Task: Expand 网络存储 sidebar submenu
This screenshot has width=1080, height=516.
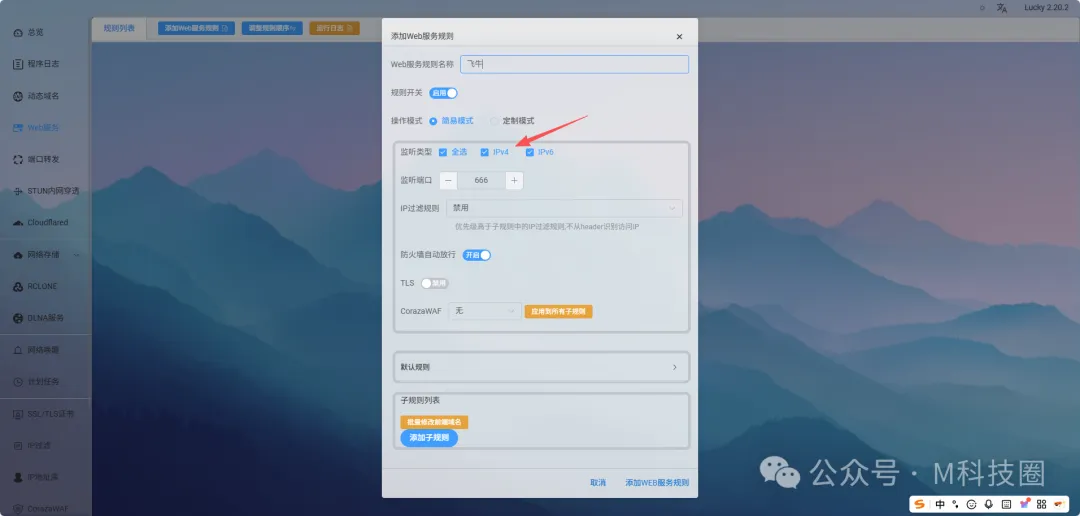Action: 47,254
